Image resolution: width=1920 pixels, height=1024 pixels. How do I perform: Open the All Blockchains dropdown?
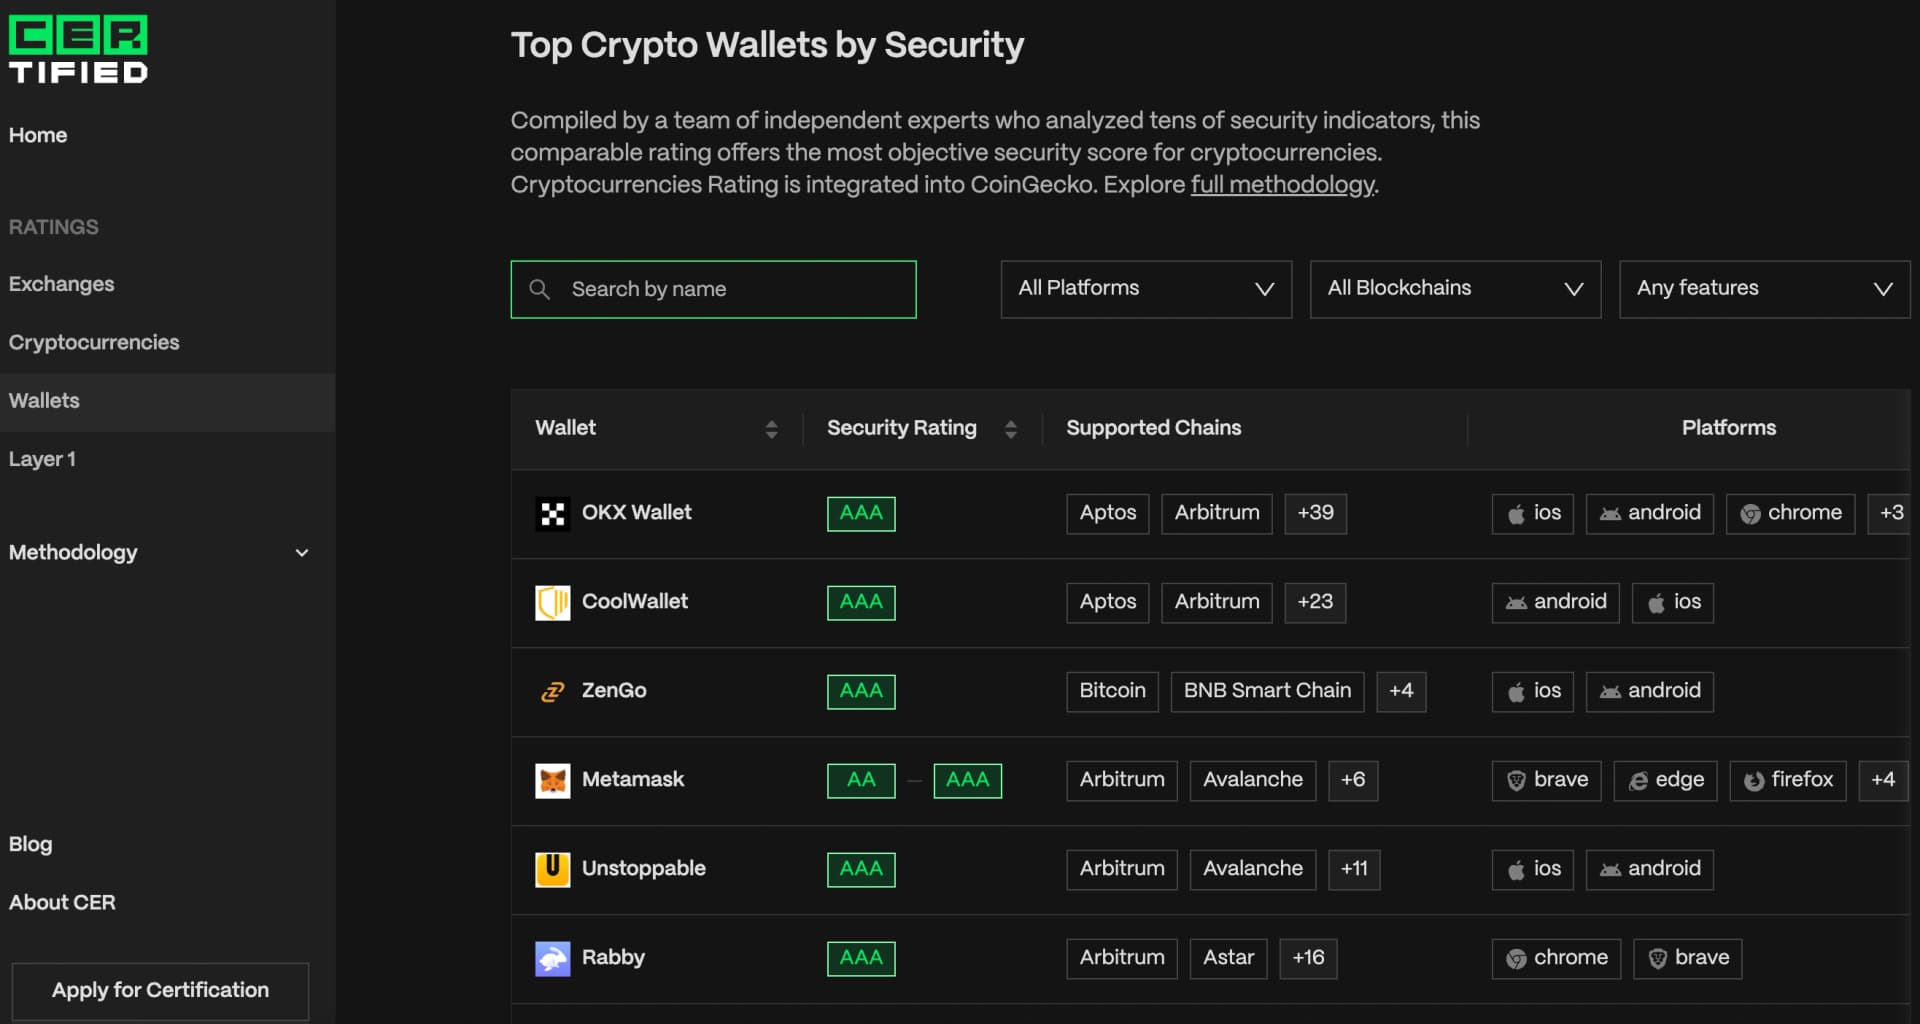[x=1455, y=289]
